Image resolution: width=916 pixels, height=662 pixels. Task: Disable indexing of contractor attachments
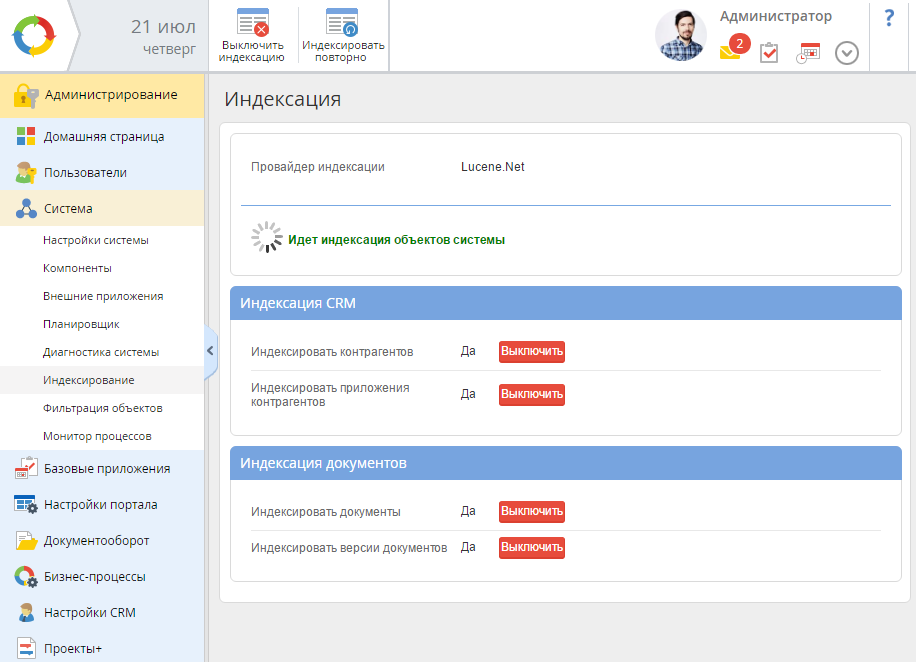532,394
